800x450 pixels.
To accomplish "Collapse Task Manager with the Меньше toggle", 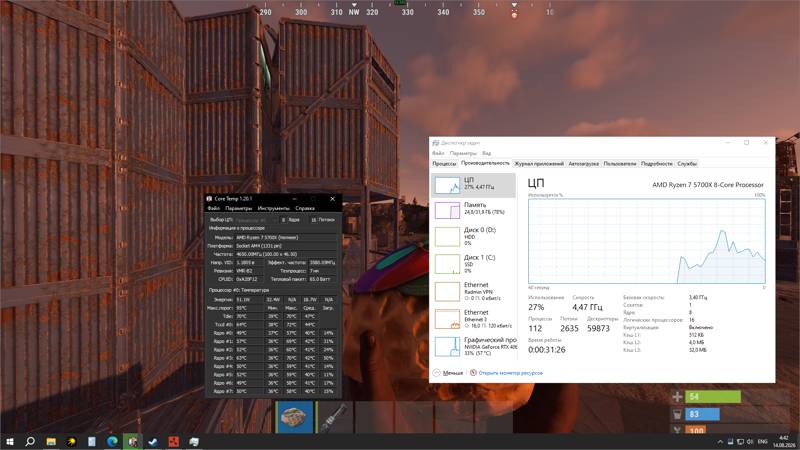I will pos(448,373).
